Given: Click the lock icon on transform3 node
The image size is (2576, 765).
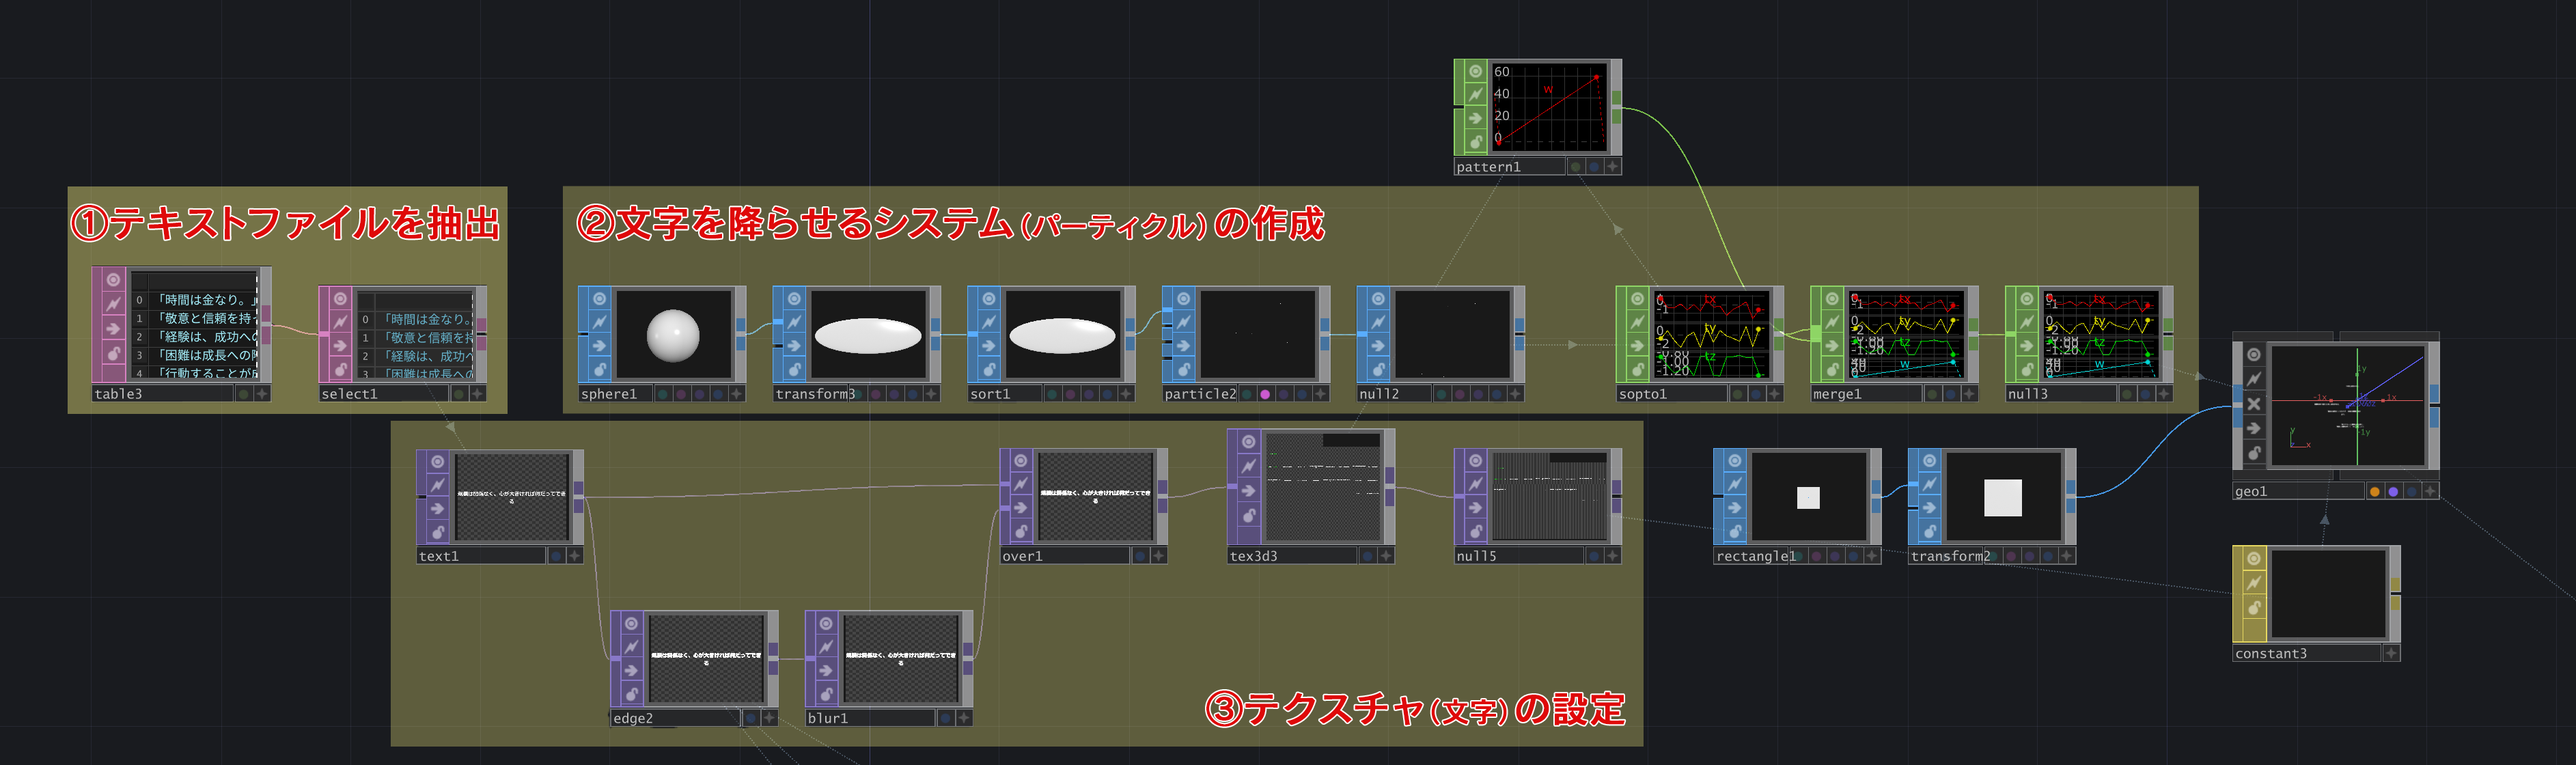Looking at the screenshot, I should (794, 369).
